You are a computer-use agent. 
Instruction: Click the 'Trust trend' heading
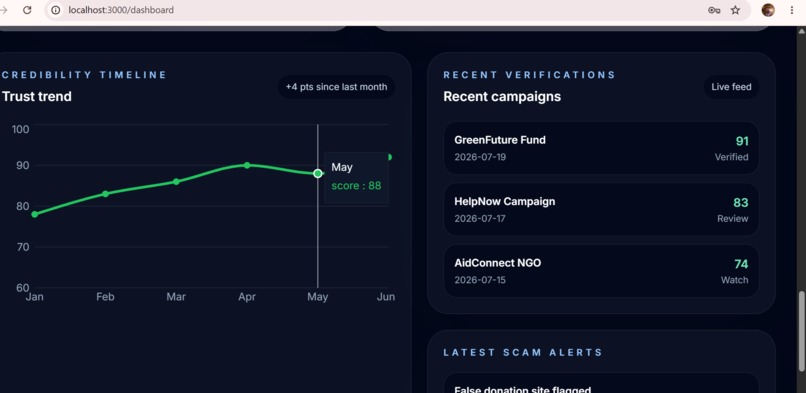click(37, 97)
